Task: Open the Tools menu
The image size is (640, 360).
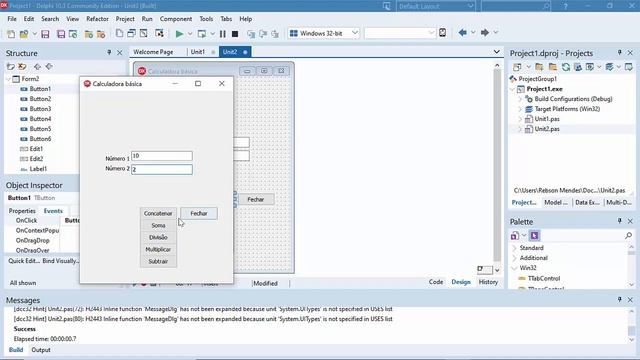Action: pos(206,19)
